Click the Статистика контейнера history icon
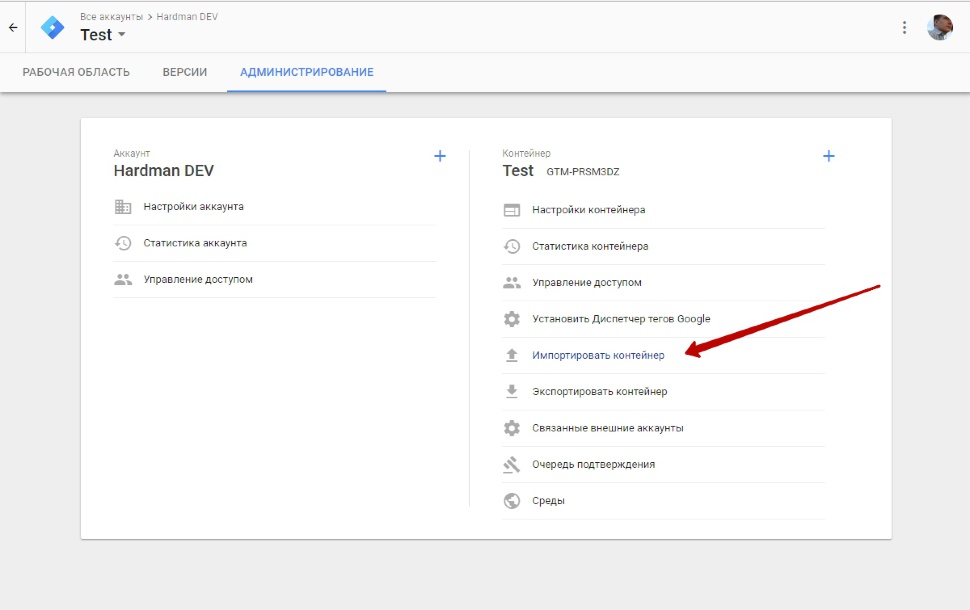The height and width of the screenshot is (610, 970). tap(512, 246)
